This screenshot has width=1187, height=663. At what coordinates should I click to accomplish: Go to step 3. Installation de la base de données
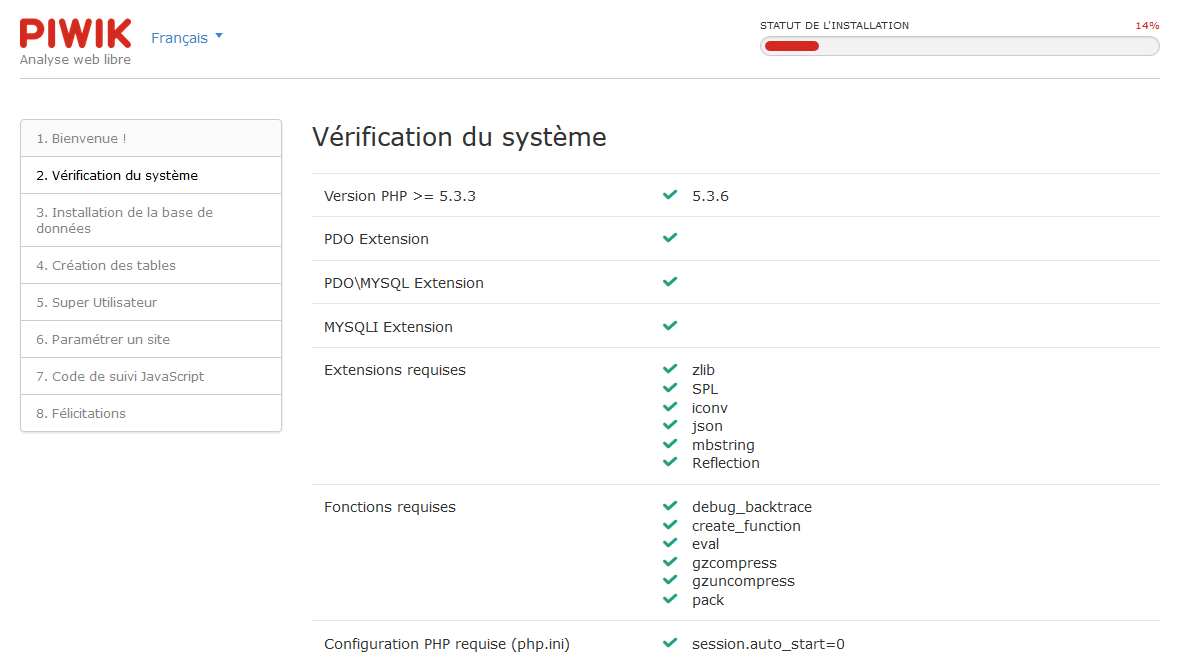pos(151,220)
